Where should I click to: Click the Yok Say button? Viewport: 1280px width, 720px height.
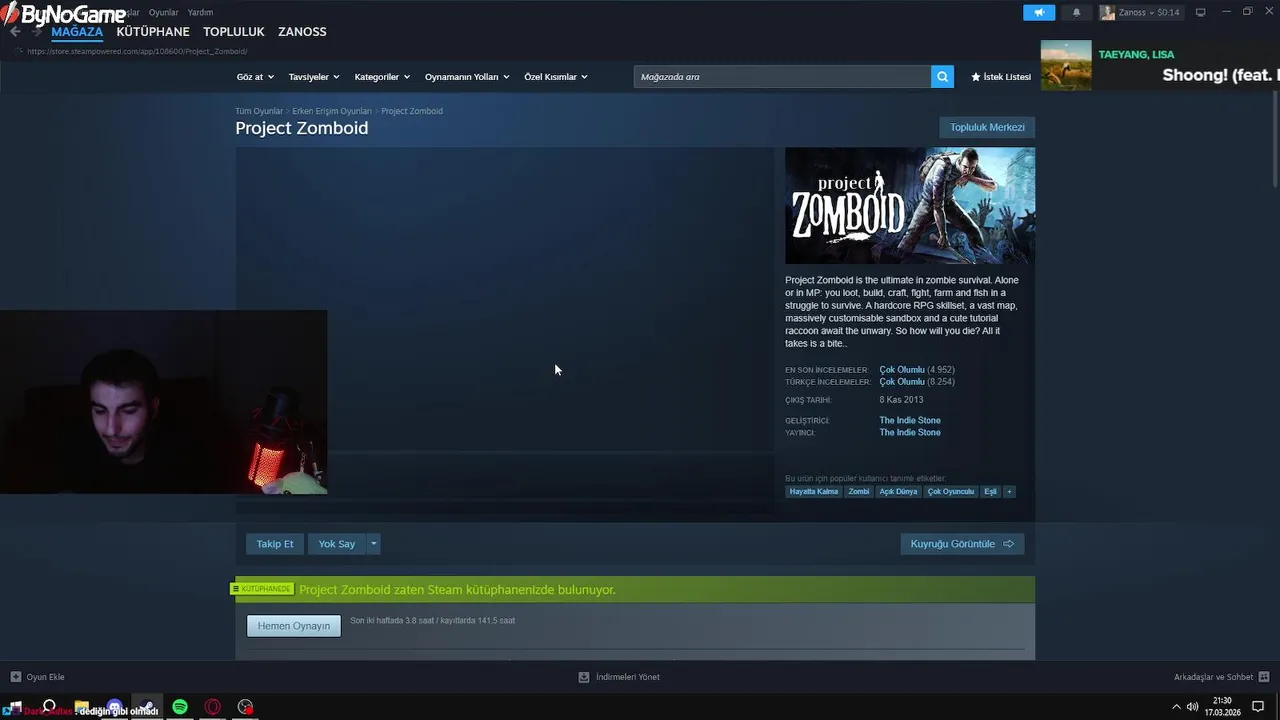tap(337, 544)
